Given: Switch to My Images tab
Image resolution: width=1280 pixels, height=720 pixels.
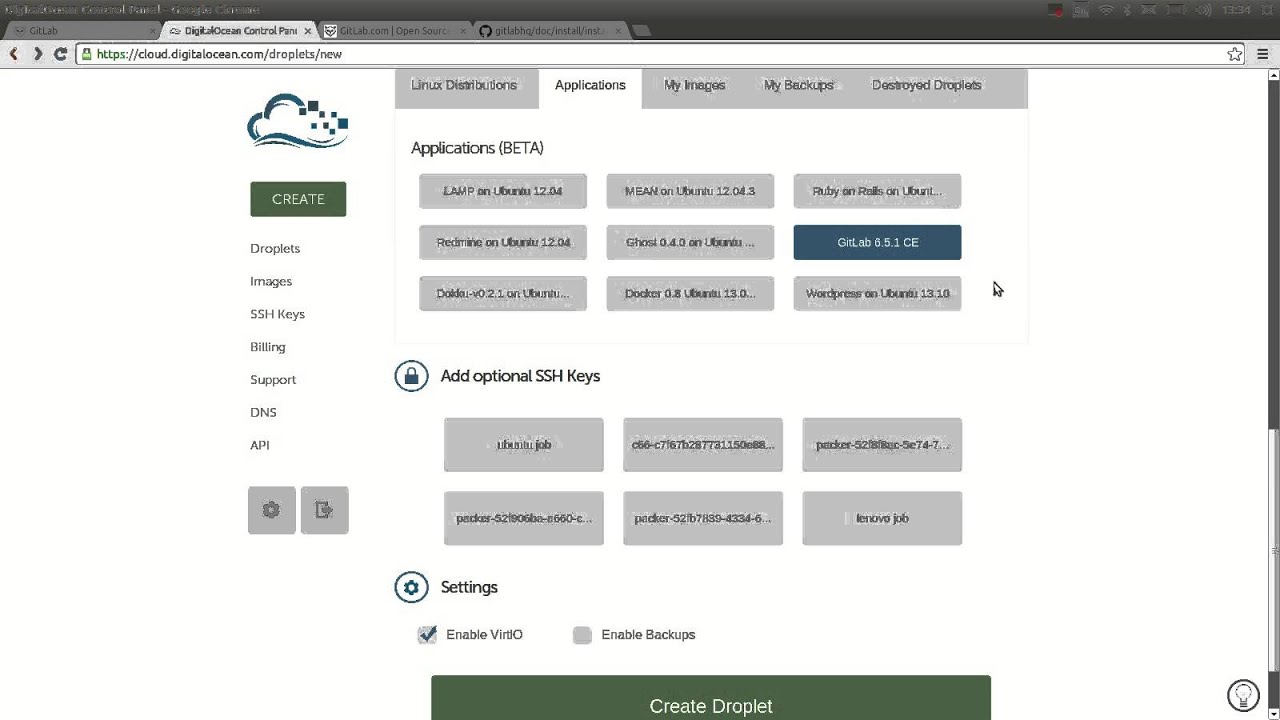Looking at the screenshot, I should (x=695, y=86).
